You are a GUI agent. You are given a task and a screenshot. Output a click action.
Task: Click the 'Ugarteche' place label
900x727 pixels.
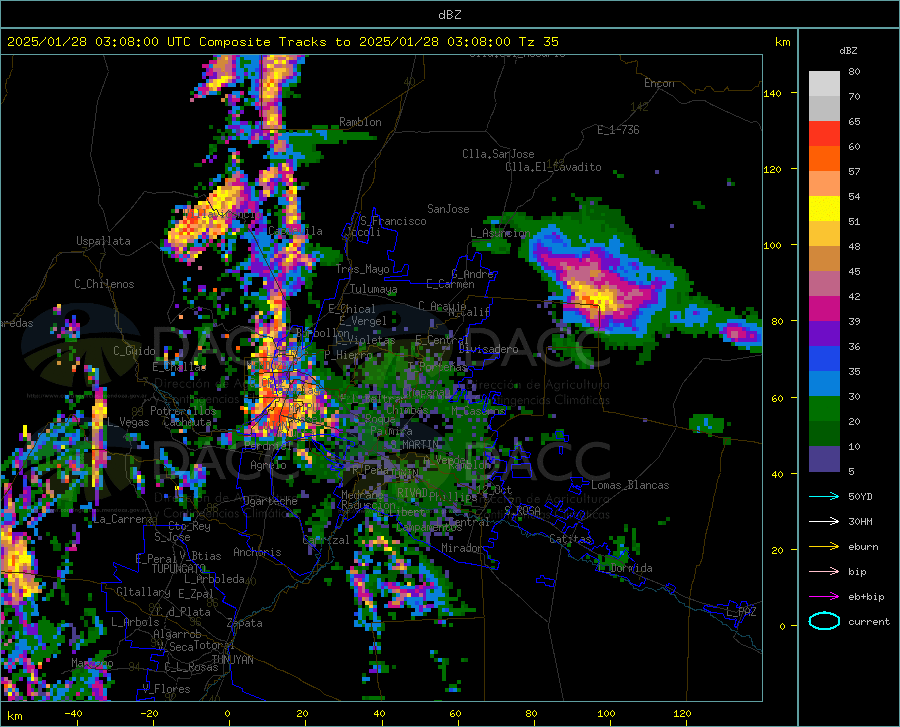270,501
